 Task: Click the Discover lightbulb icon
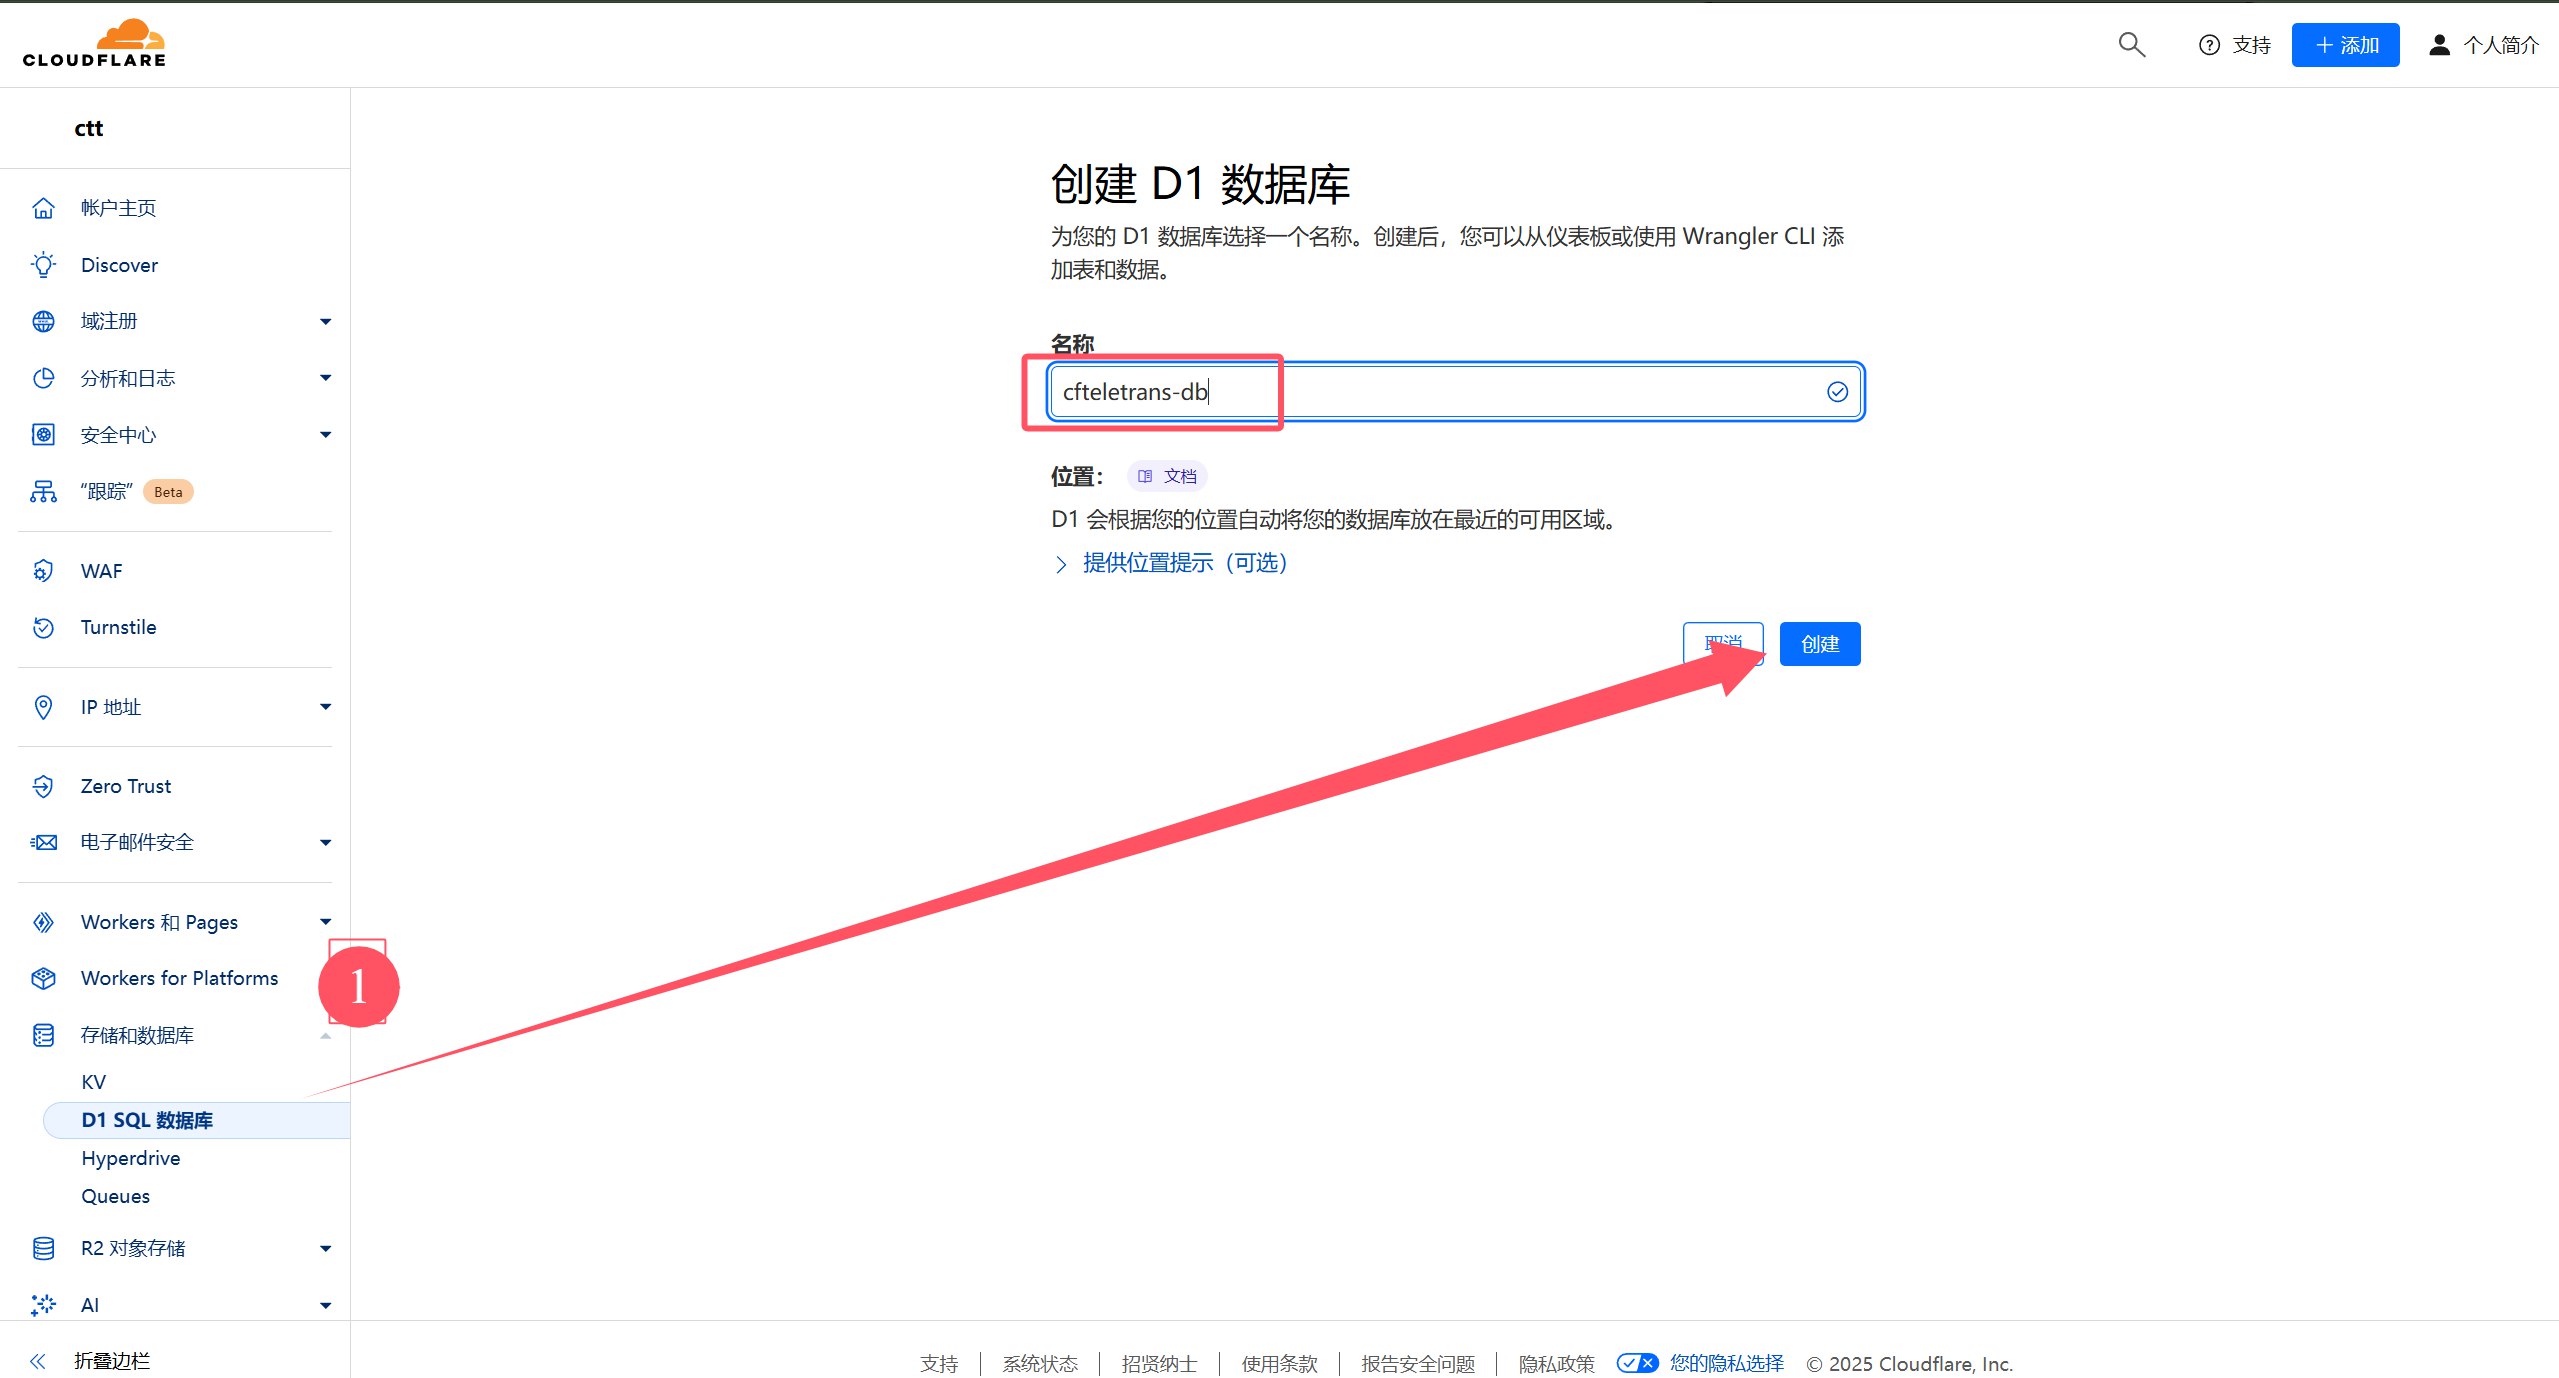pos(43,265)
